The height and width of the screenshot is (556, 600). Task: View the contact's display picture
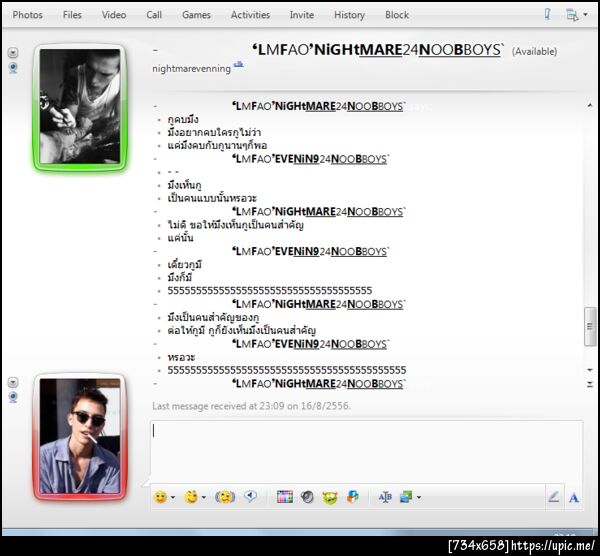point(80,106)
